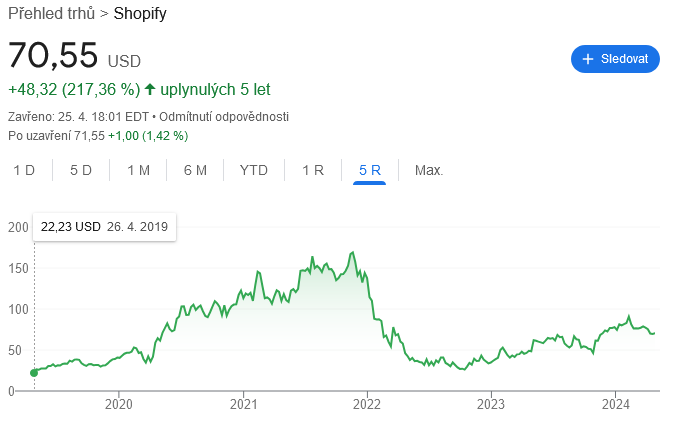Click the plus icon in Sledovat button
The image size is (675, 425).
click(x=588, y=59)
